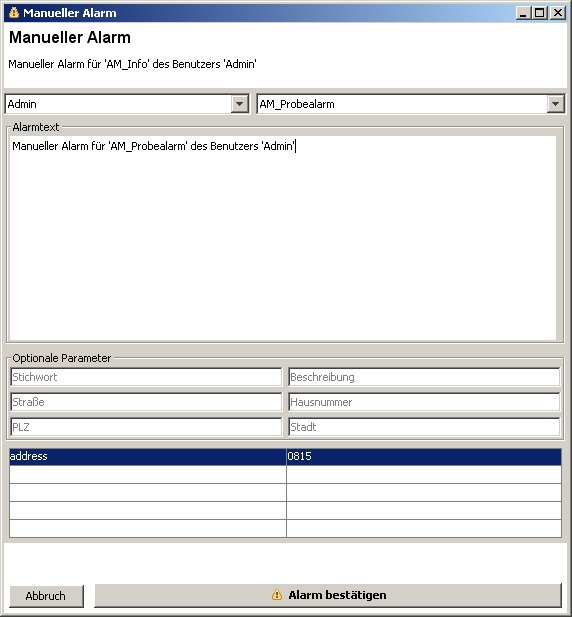Click the PLZ input field

coord(146,427)
